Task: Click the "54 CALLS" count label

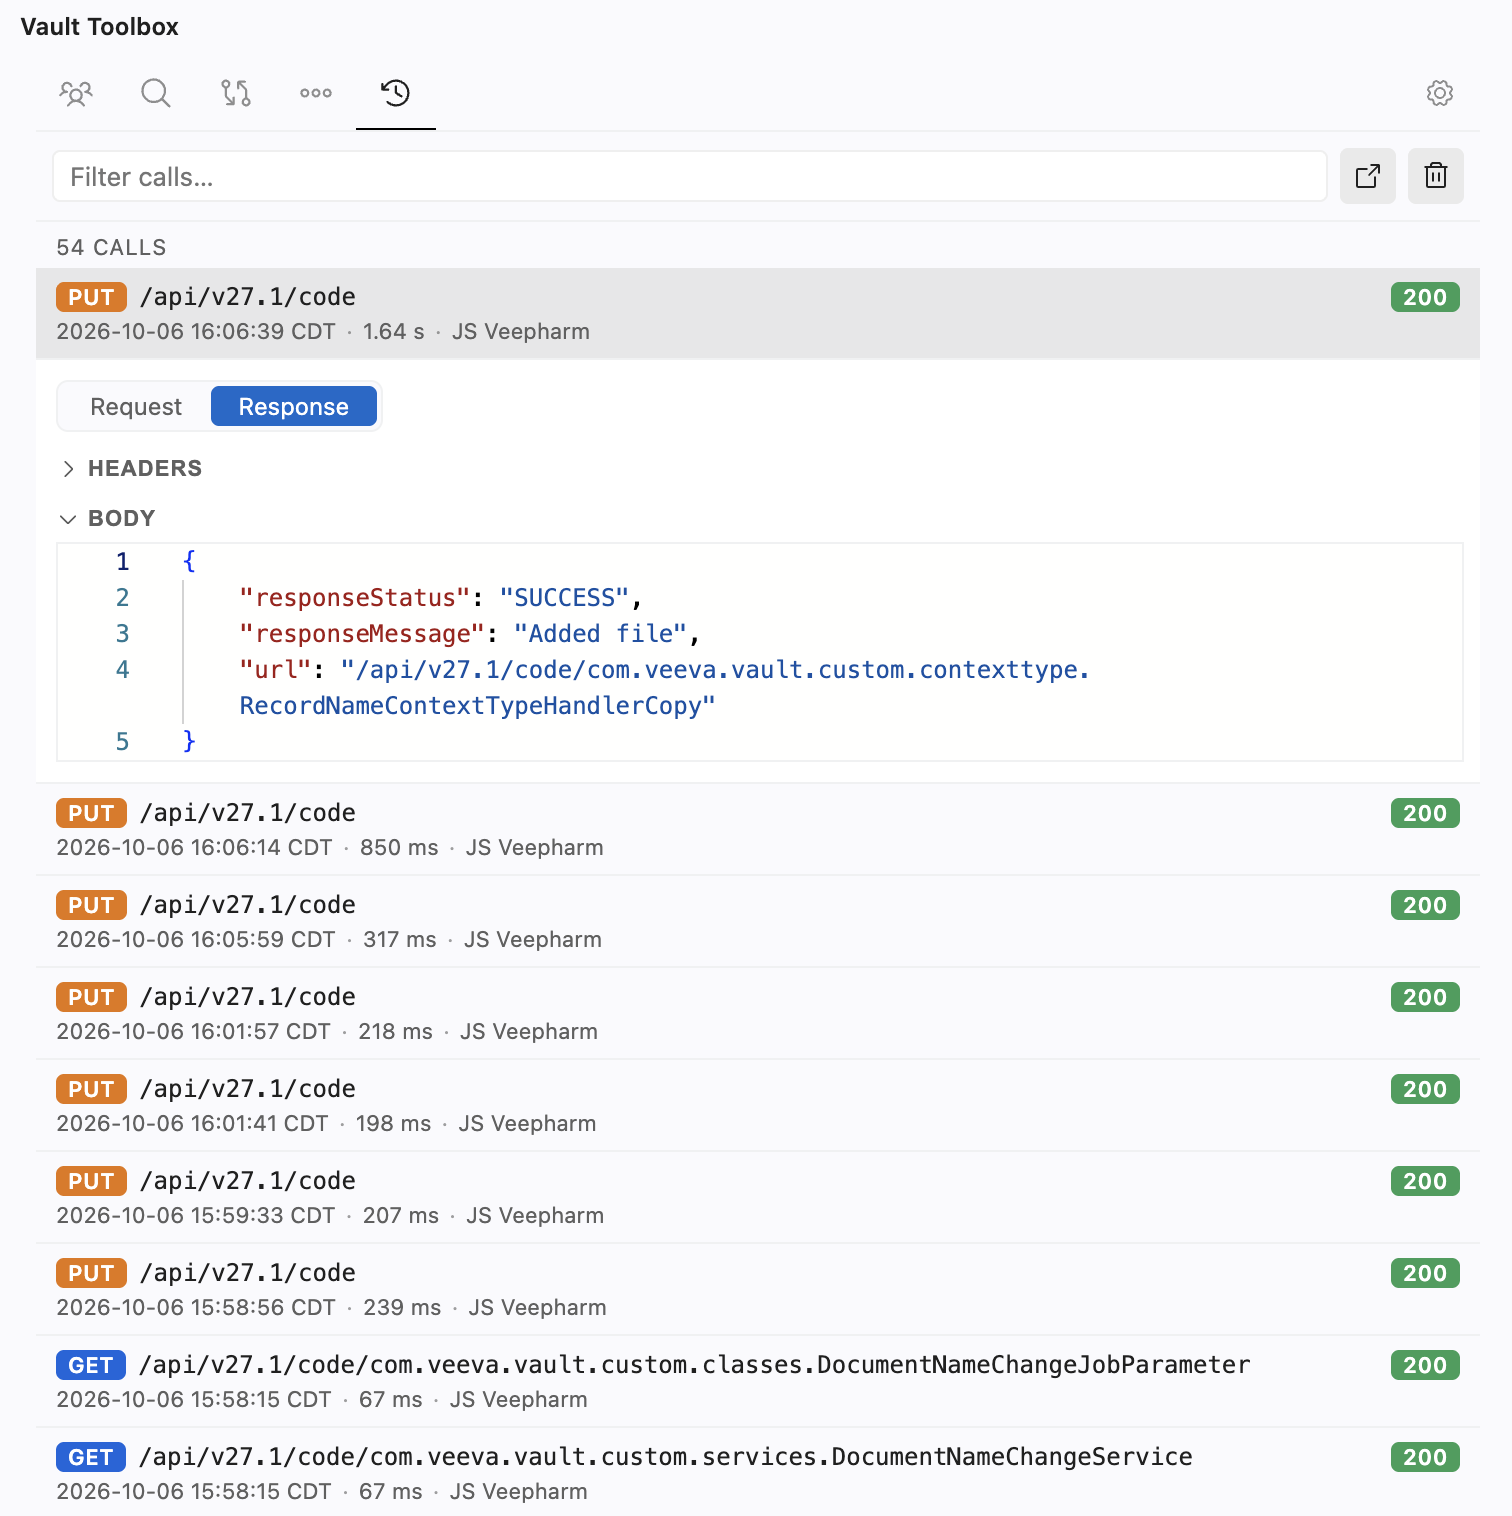Action: (111, 247)
